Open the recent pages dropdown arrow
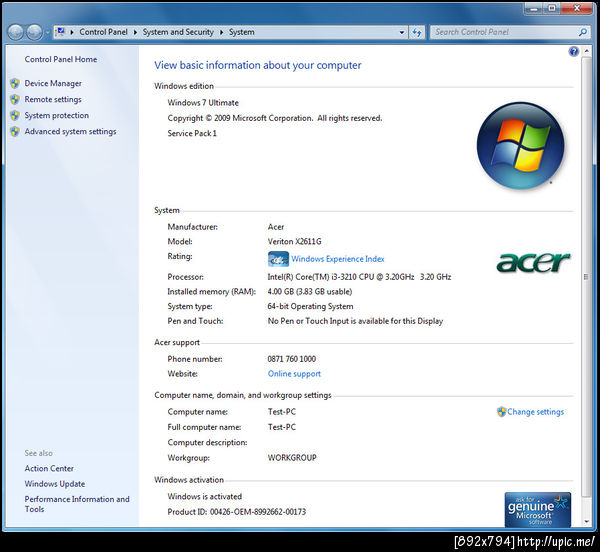The image size is (600, 552). click(47, 33)
